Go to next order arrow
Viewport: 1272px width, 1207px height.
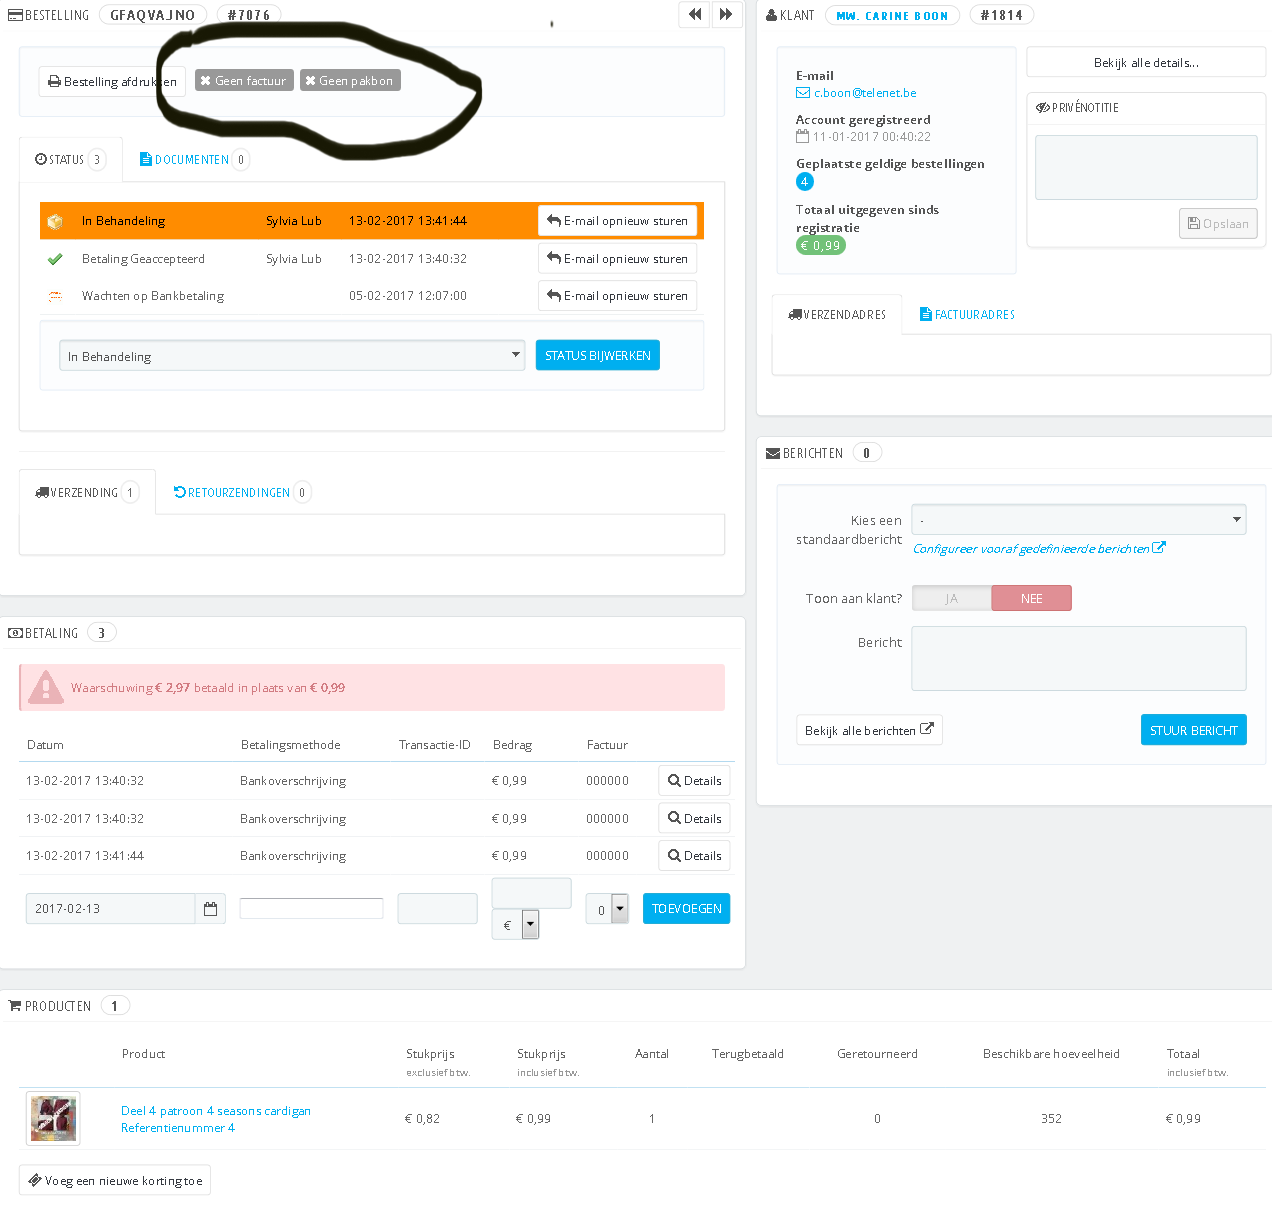726,14
